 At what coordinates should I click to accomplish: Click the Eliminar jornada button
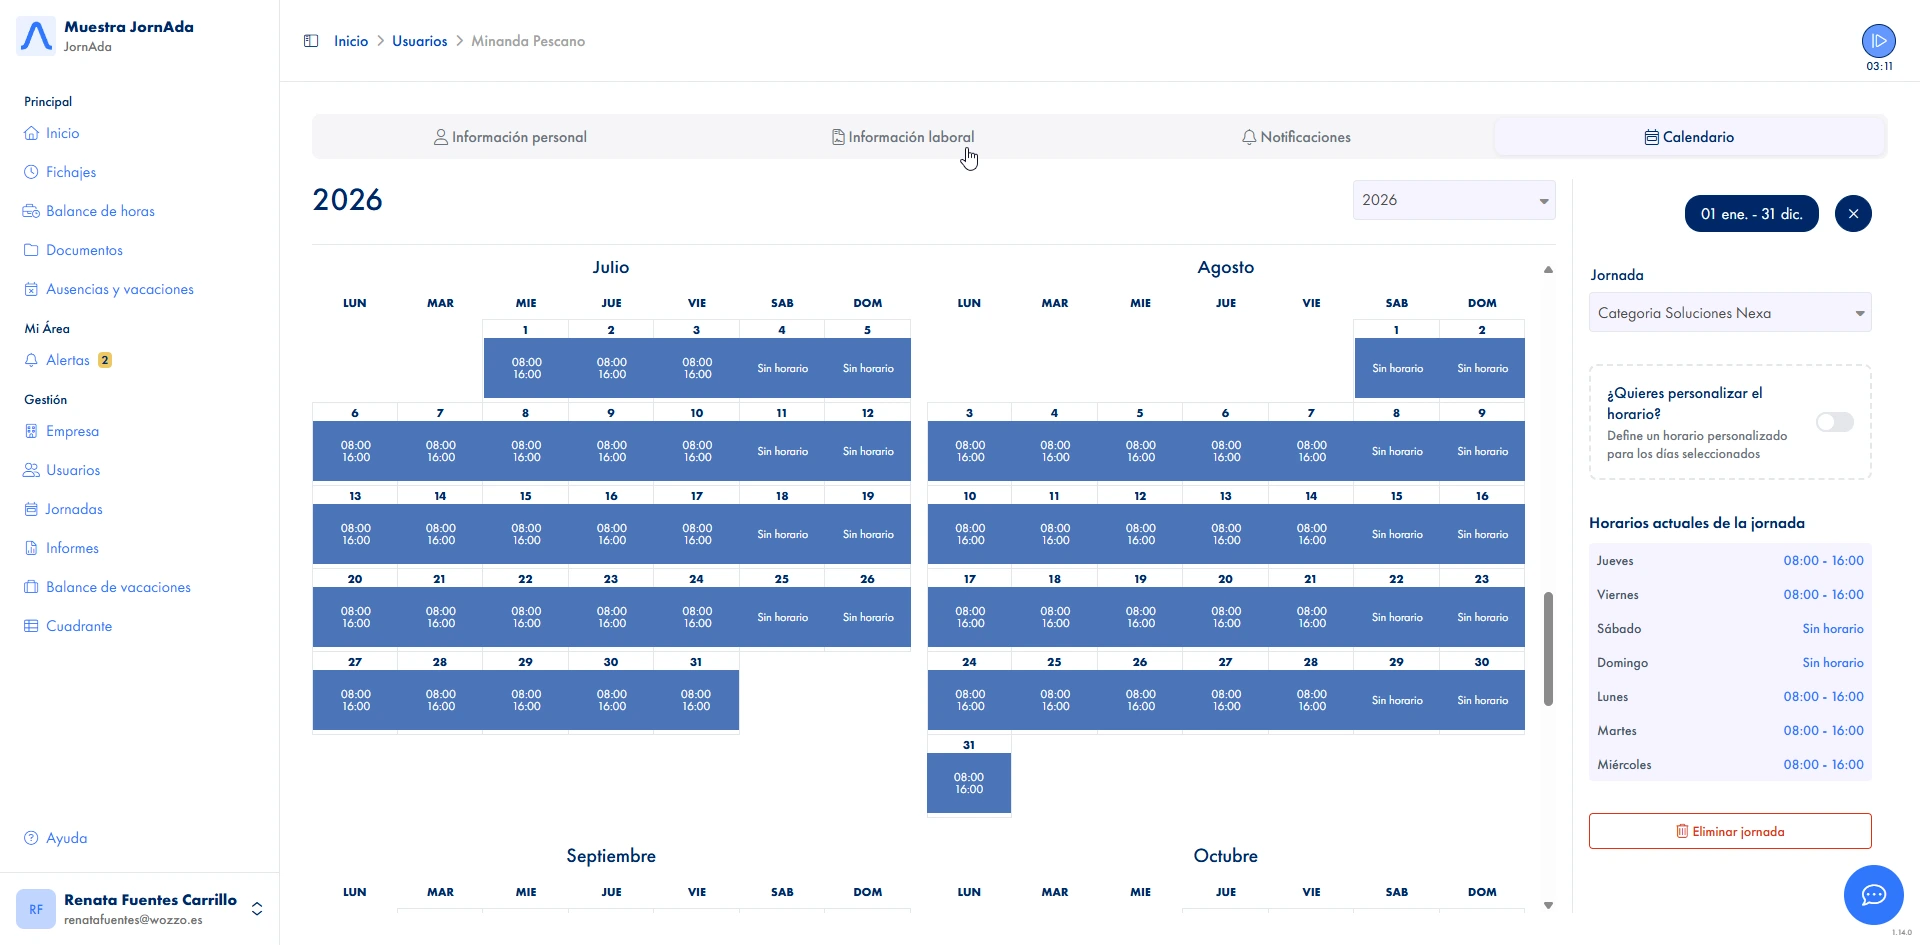coord(1729,831)
